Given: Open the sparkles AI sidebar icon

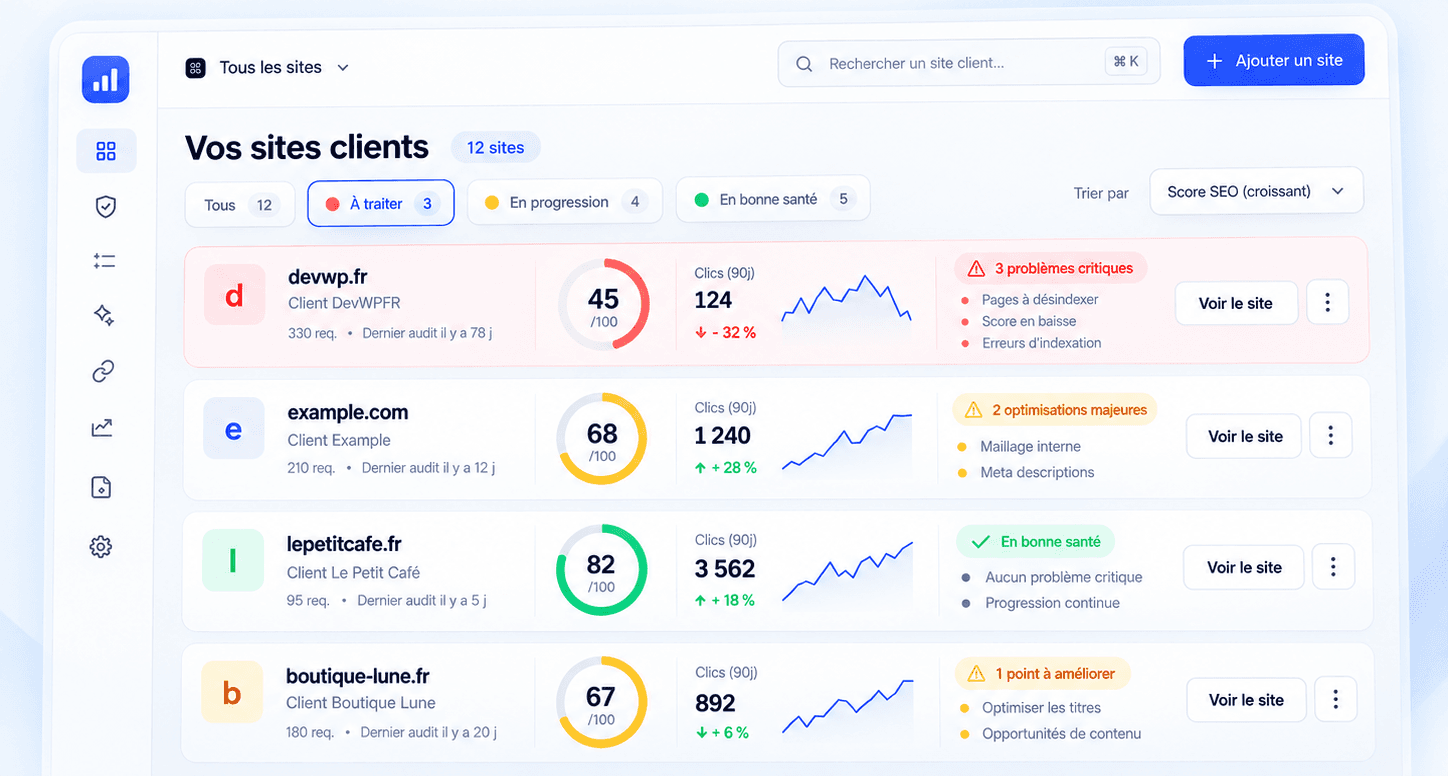Looking at the screenshot, I should click(103, 315).
